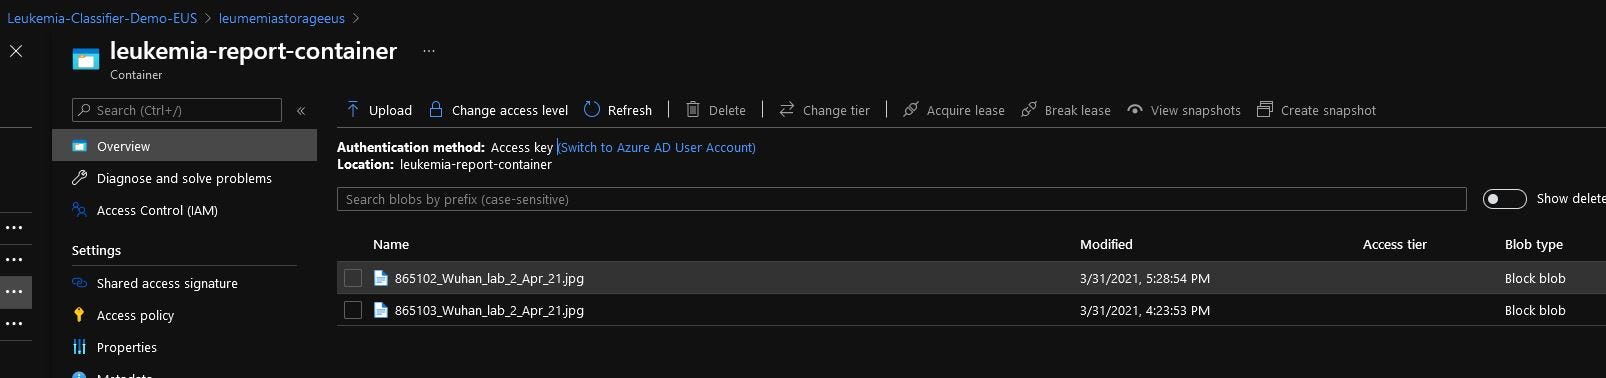Click the Upload arrow icon

(x=353, y=109)
